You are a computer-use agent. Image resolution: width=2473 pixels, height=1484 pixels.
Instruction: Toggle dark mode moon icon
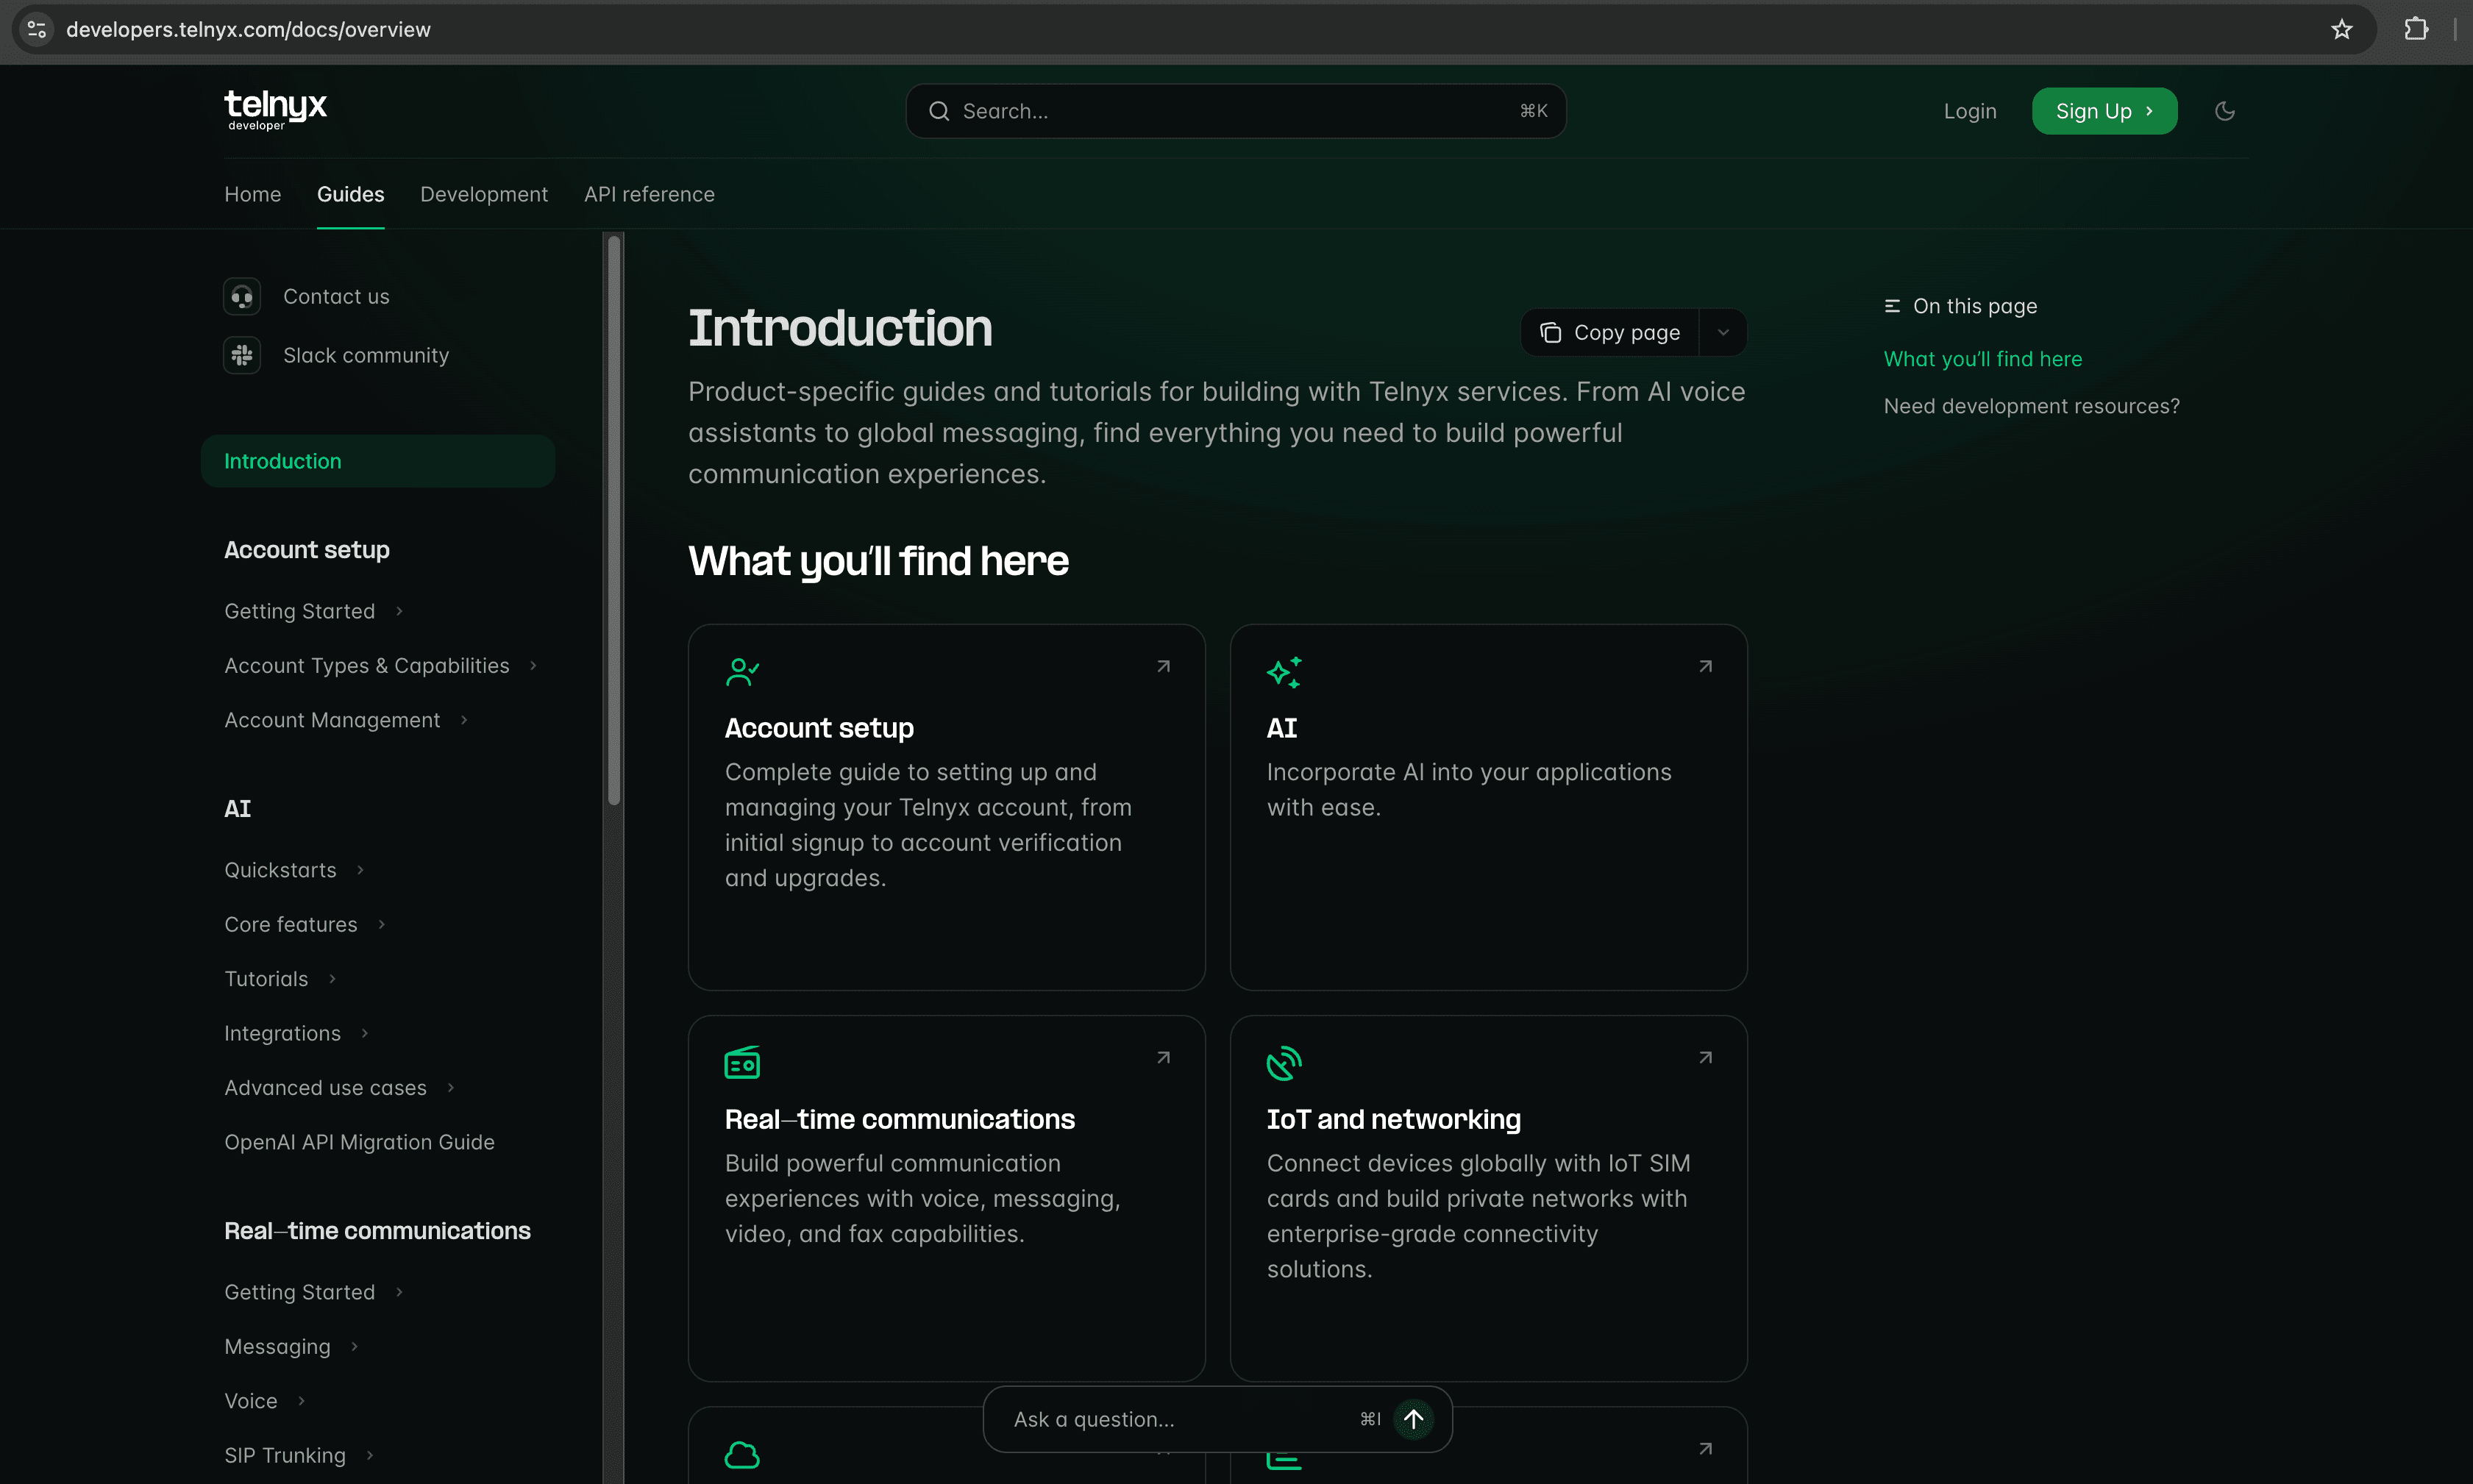pyautogui.click(x=2224, y=111)
